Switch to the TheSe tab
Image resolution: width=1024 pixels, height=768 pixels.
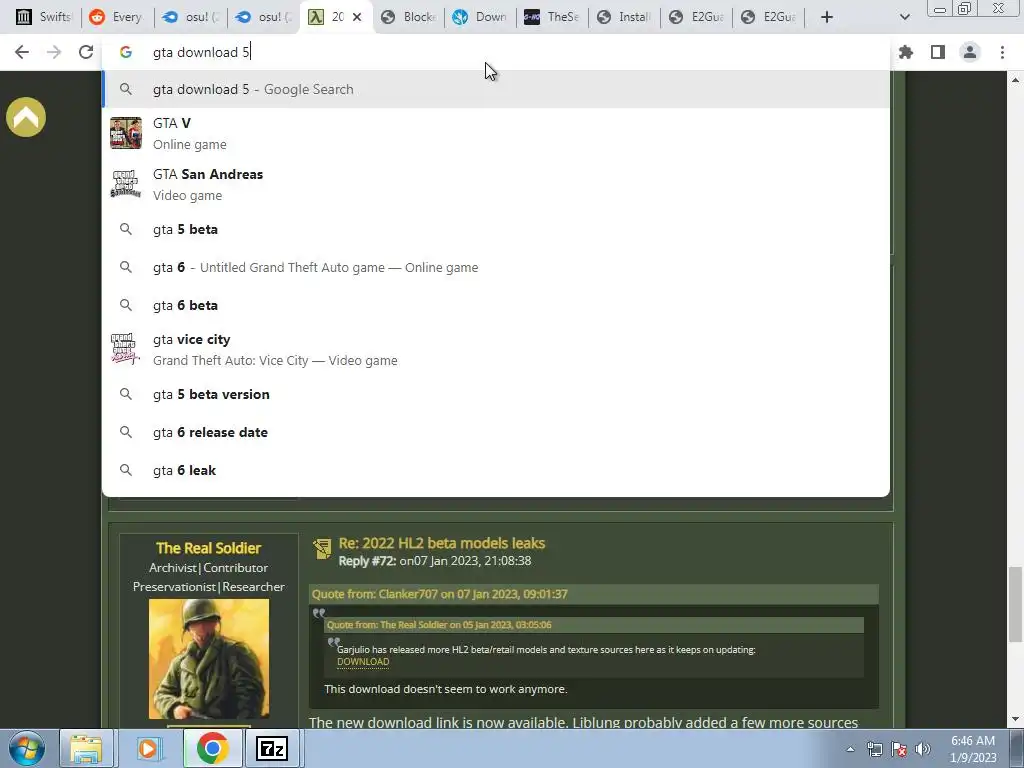point(552,17)
